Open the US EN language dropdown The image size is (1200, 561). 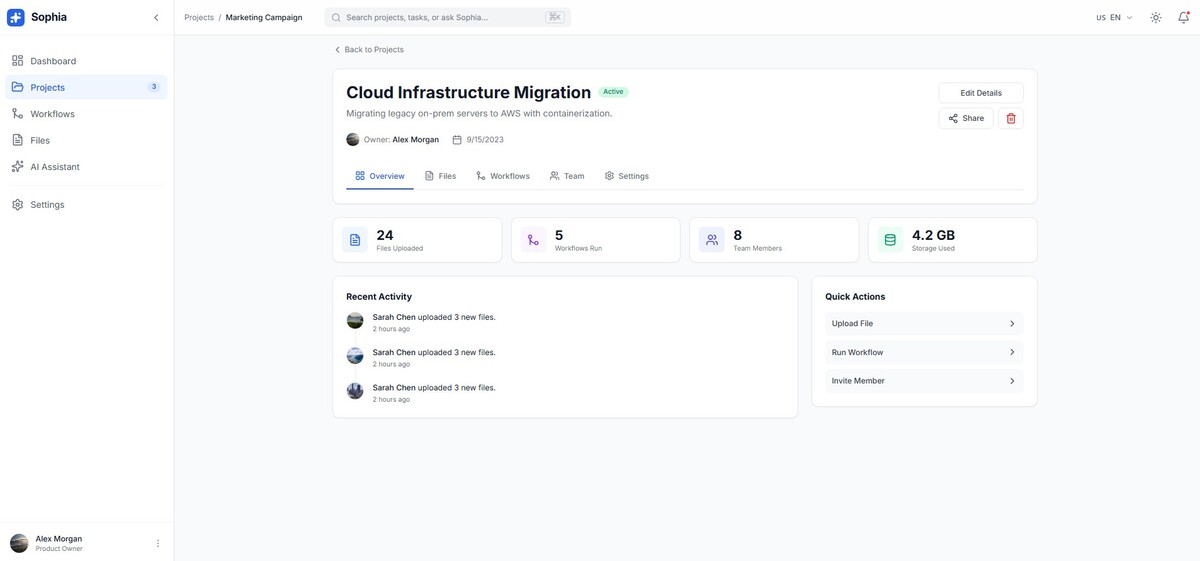[x=1114, y=17]
